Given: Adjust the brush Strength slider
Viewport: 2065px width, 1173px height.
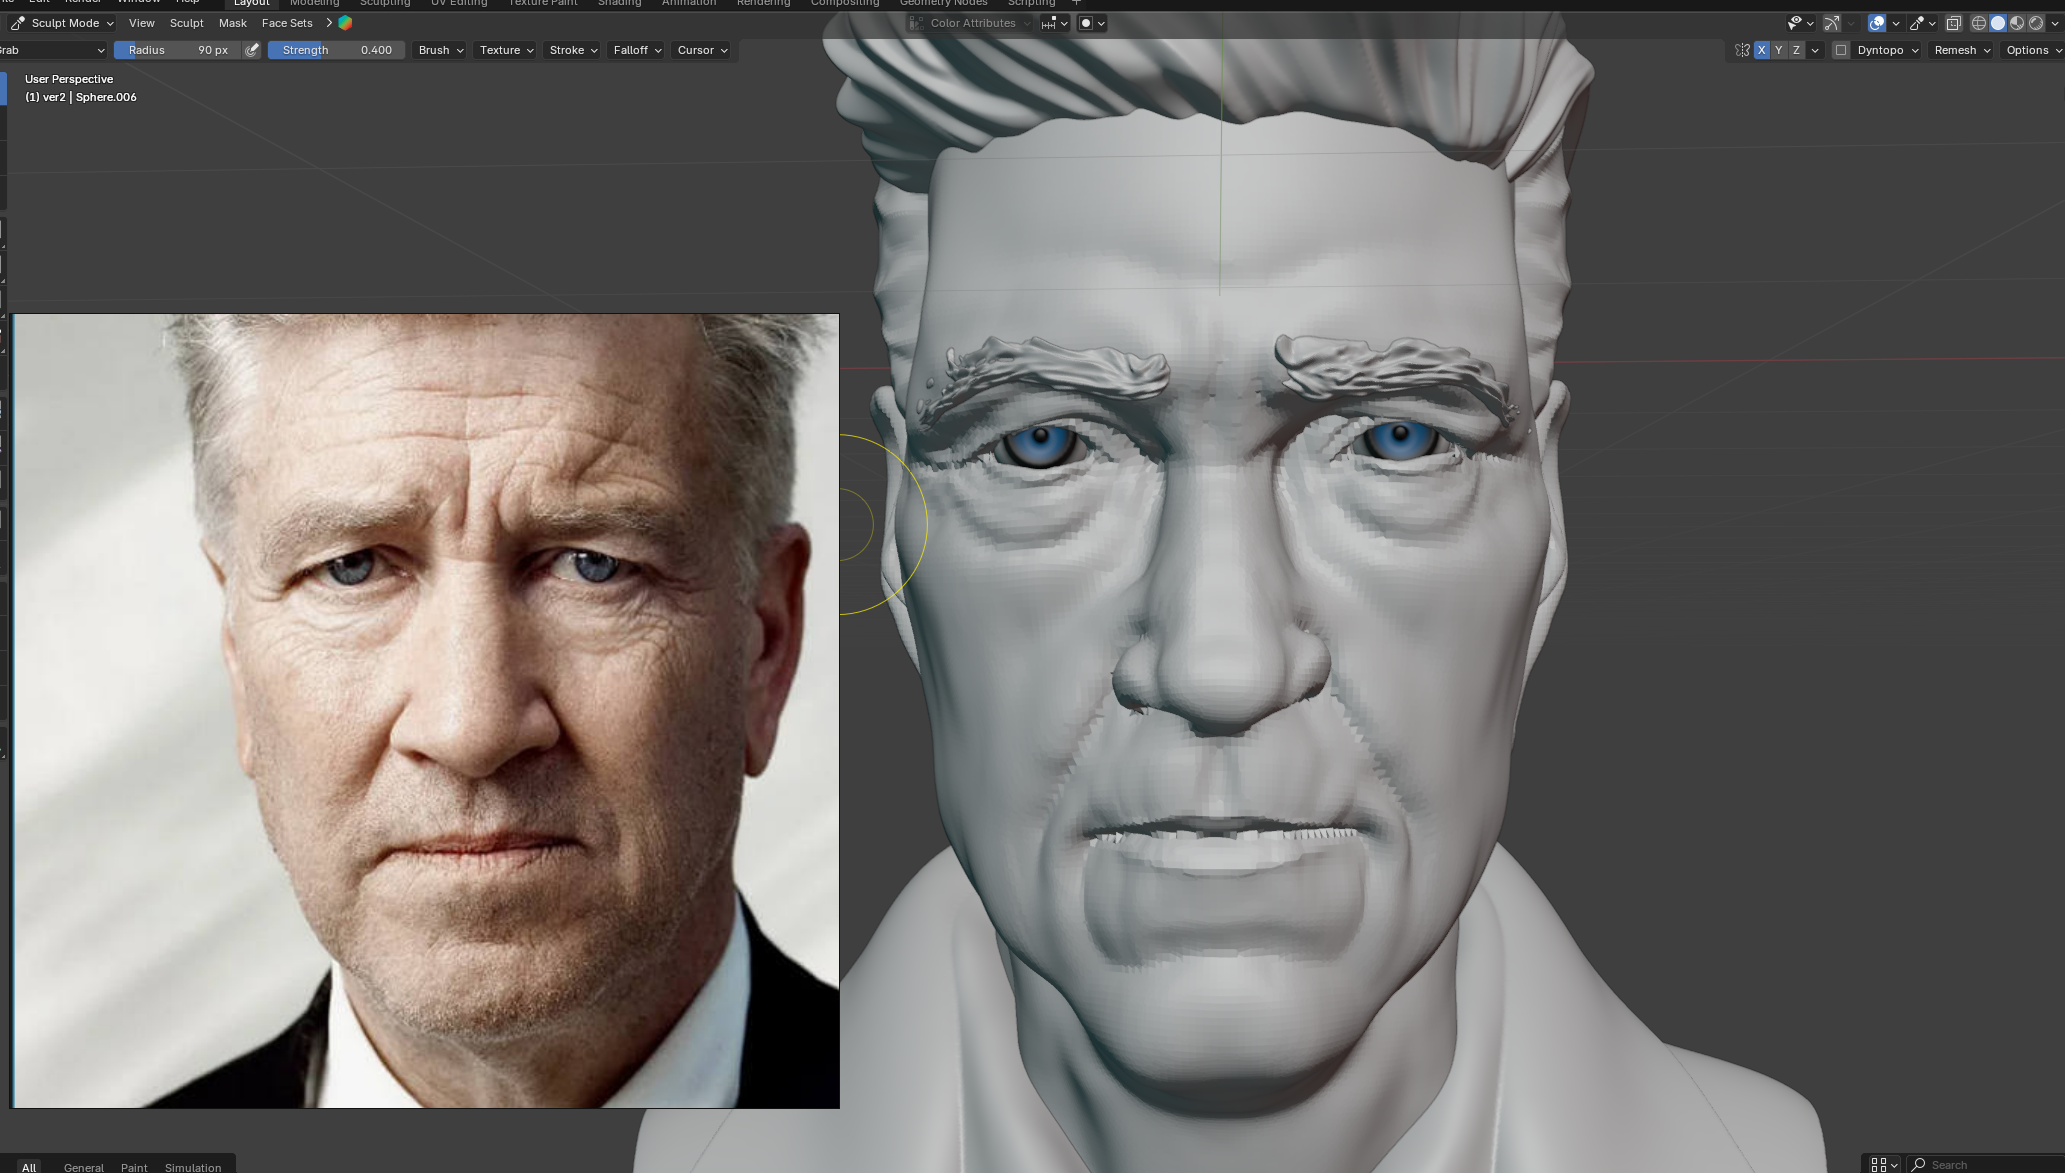Looking at the screenshot, I should coord(336,50).
